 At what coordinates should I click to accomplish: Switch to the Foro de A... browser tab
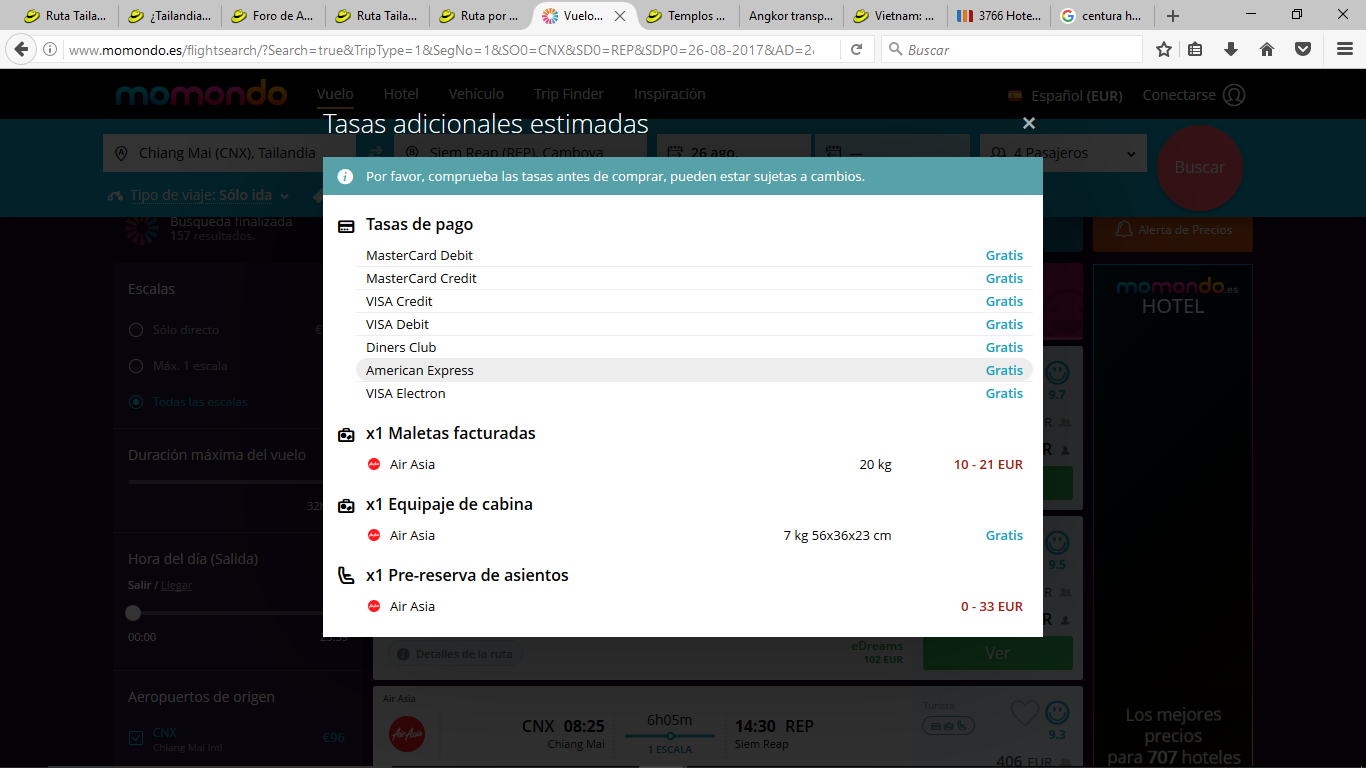(273, 16)
